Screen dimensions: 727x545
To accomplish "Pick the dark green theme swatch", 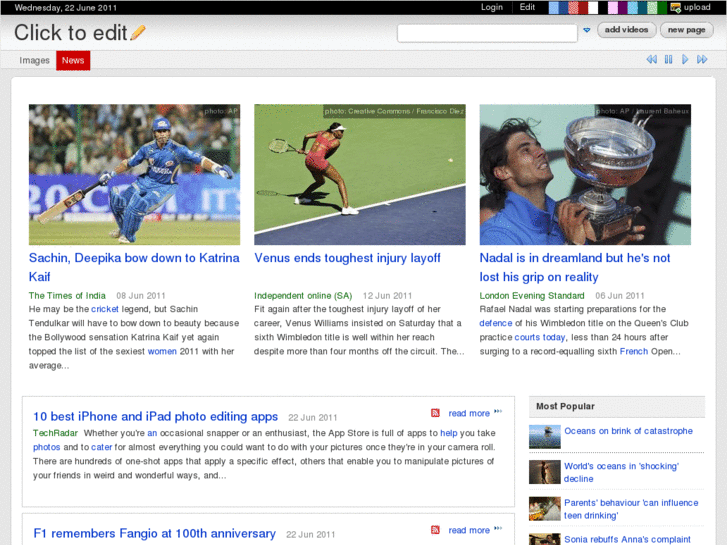I will (662, 7).
